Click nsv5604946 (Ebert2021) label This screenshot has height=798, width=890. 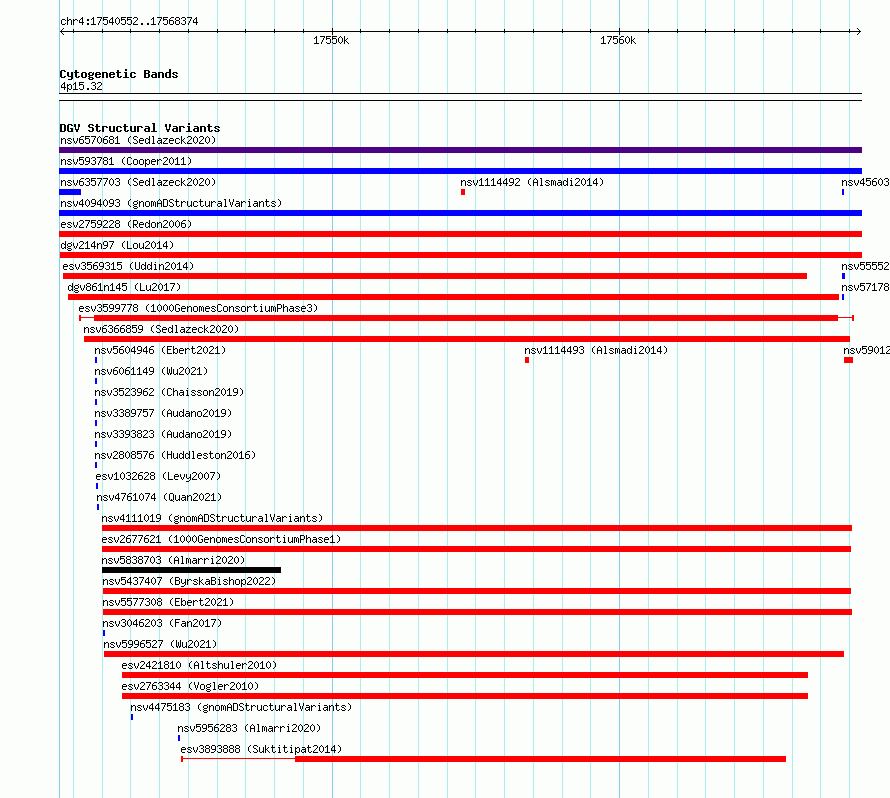[x=160, y=350]
